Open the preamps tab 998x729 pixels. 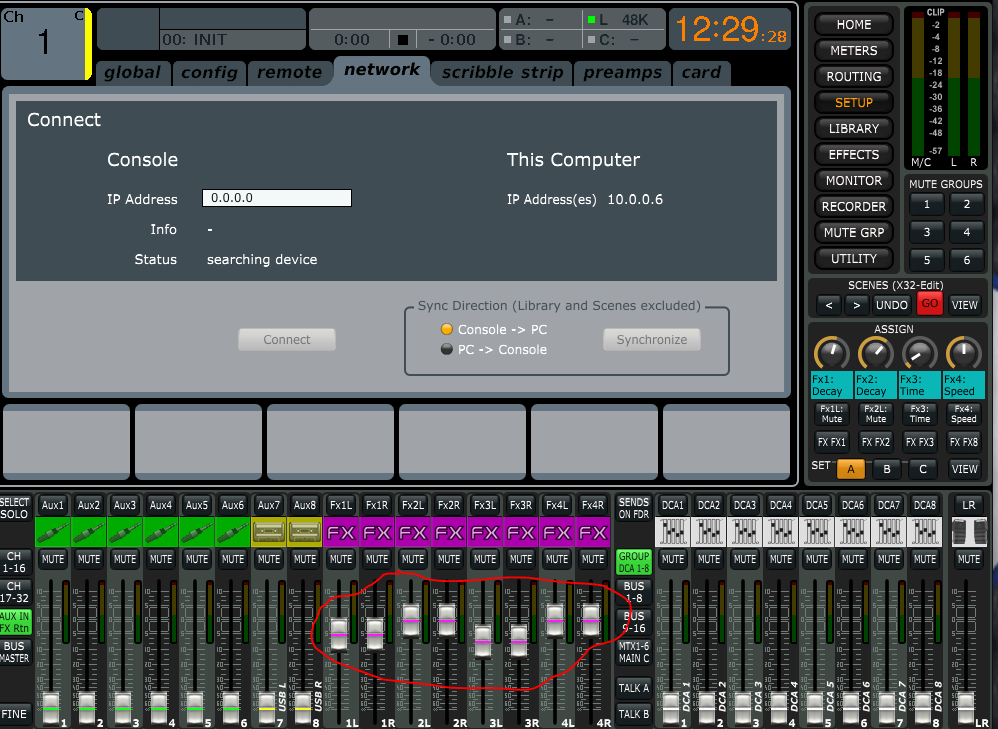pyautogui.click(x=622, y=73)
